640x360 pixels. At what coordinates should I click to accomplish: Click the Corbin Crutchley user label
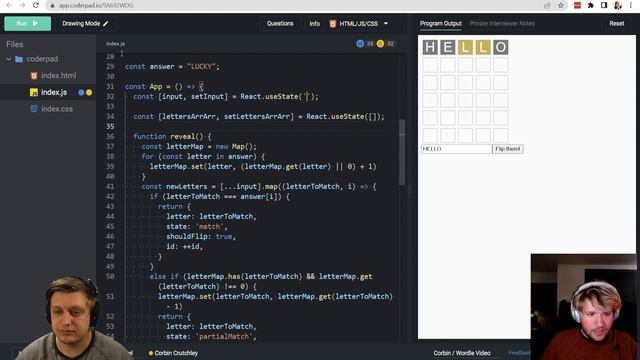click(x=176, y=353)
